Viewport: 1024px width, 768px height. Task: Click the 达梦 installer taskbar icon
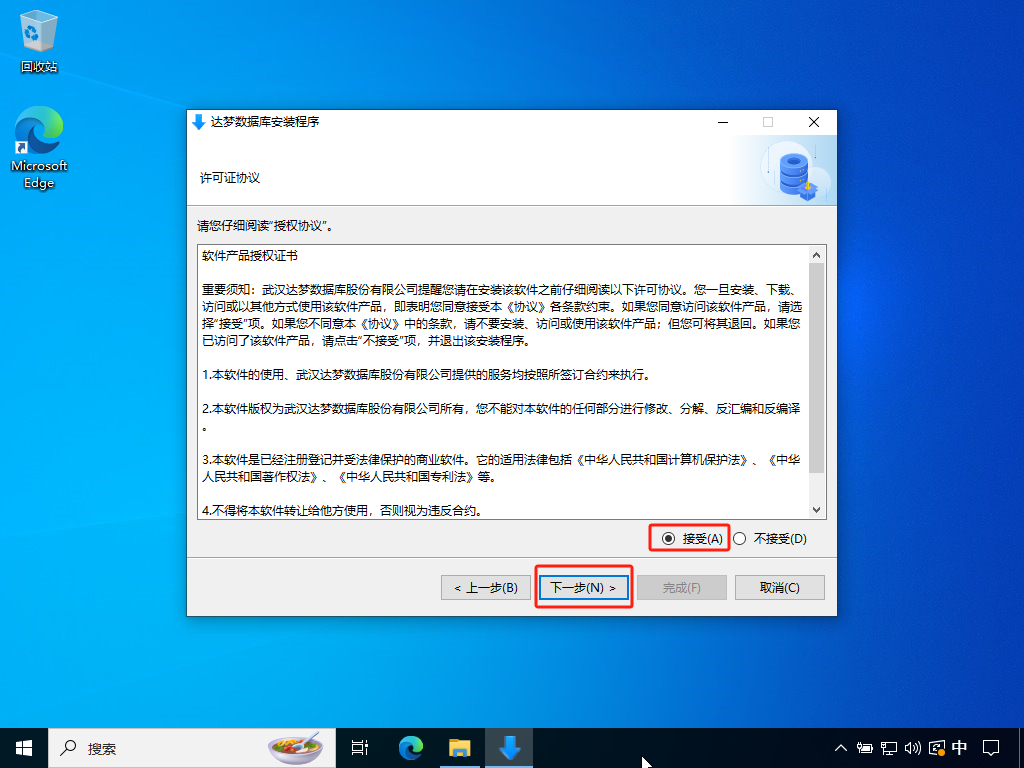click(509, 748)
